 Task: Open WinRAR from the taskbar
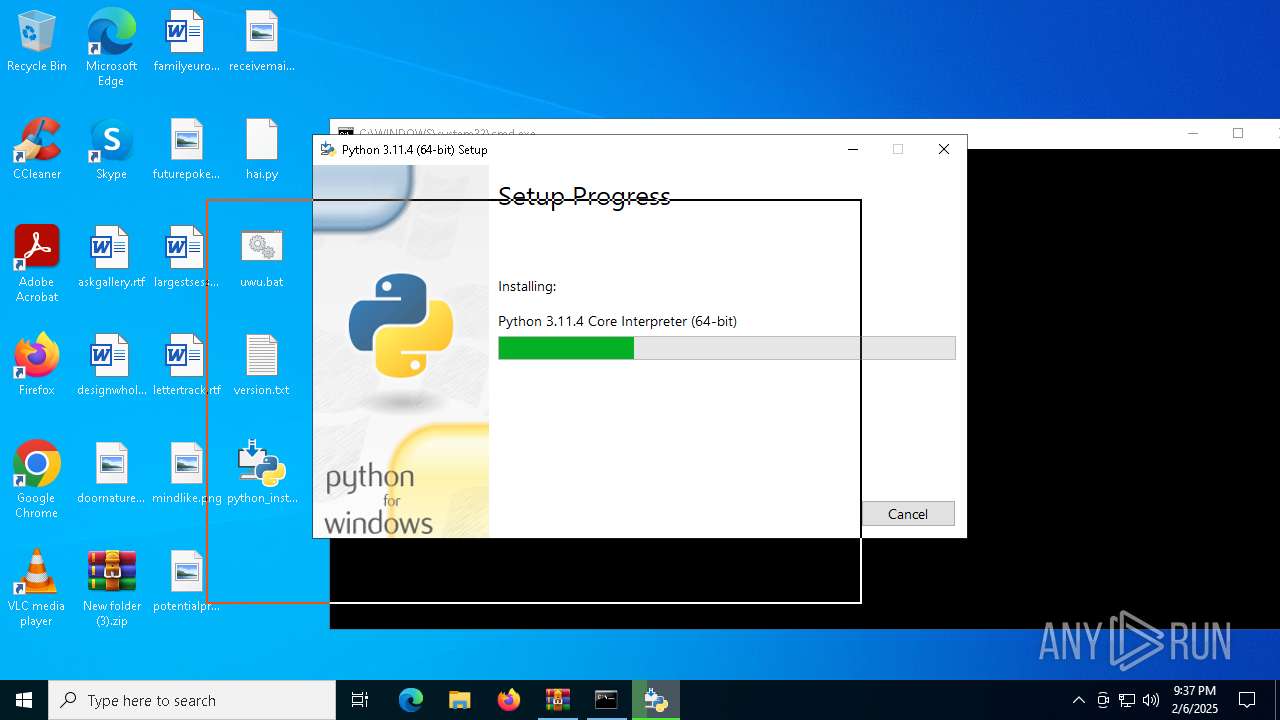click(558, 700)
